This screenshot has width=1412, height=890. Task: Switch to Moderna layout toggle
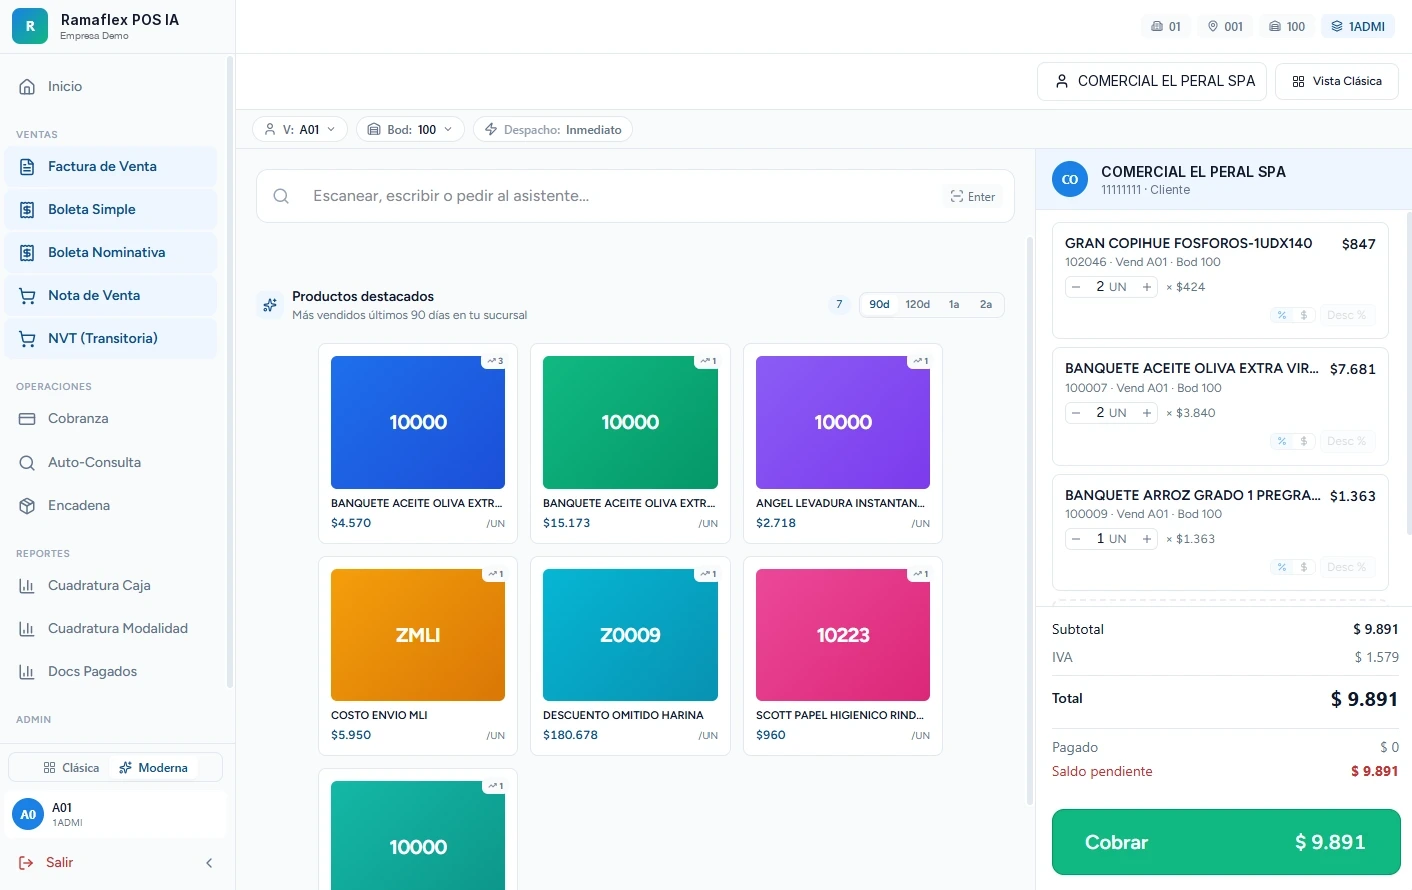click(x=153, y=768)
